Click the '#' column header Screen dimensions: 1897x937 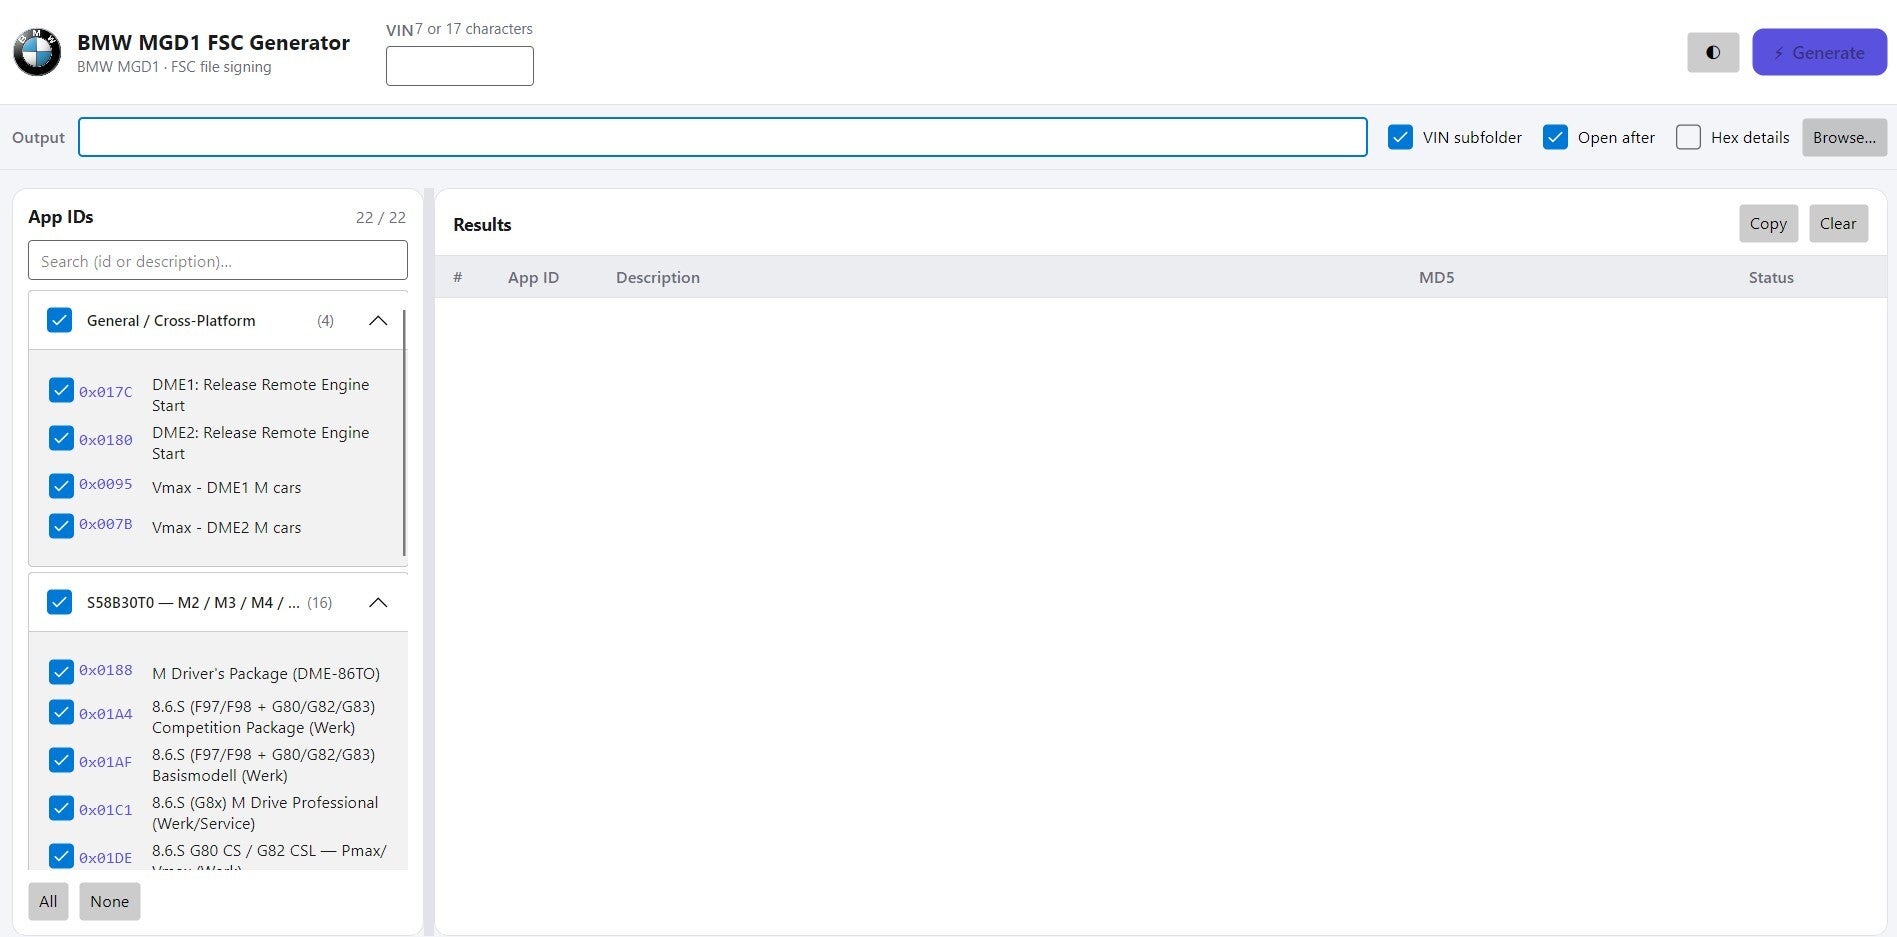coord(458,277)
